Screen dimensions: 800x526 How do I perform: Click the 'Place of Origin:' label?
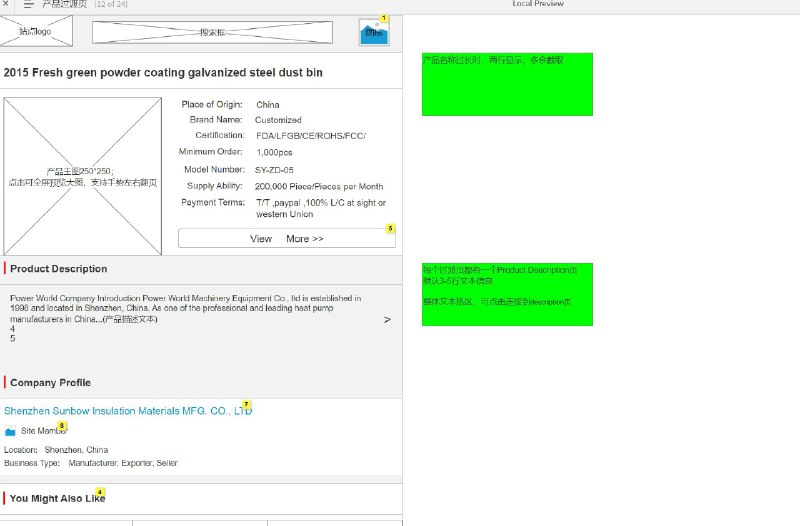point(212,104)
